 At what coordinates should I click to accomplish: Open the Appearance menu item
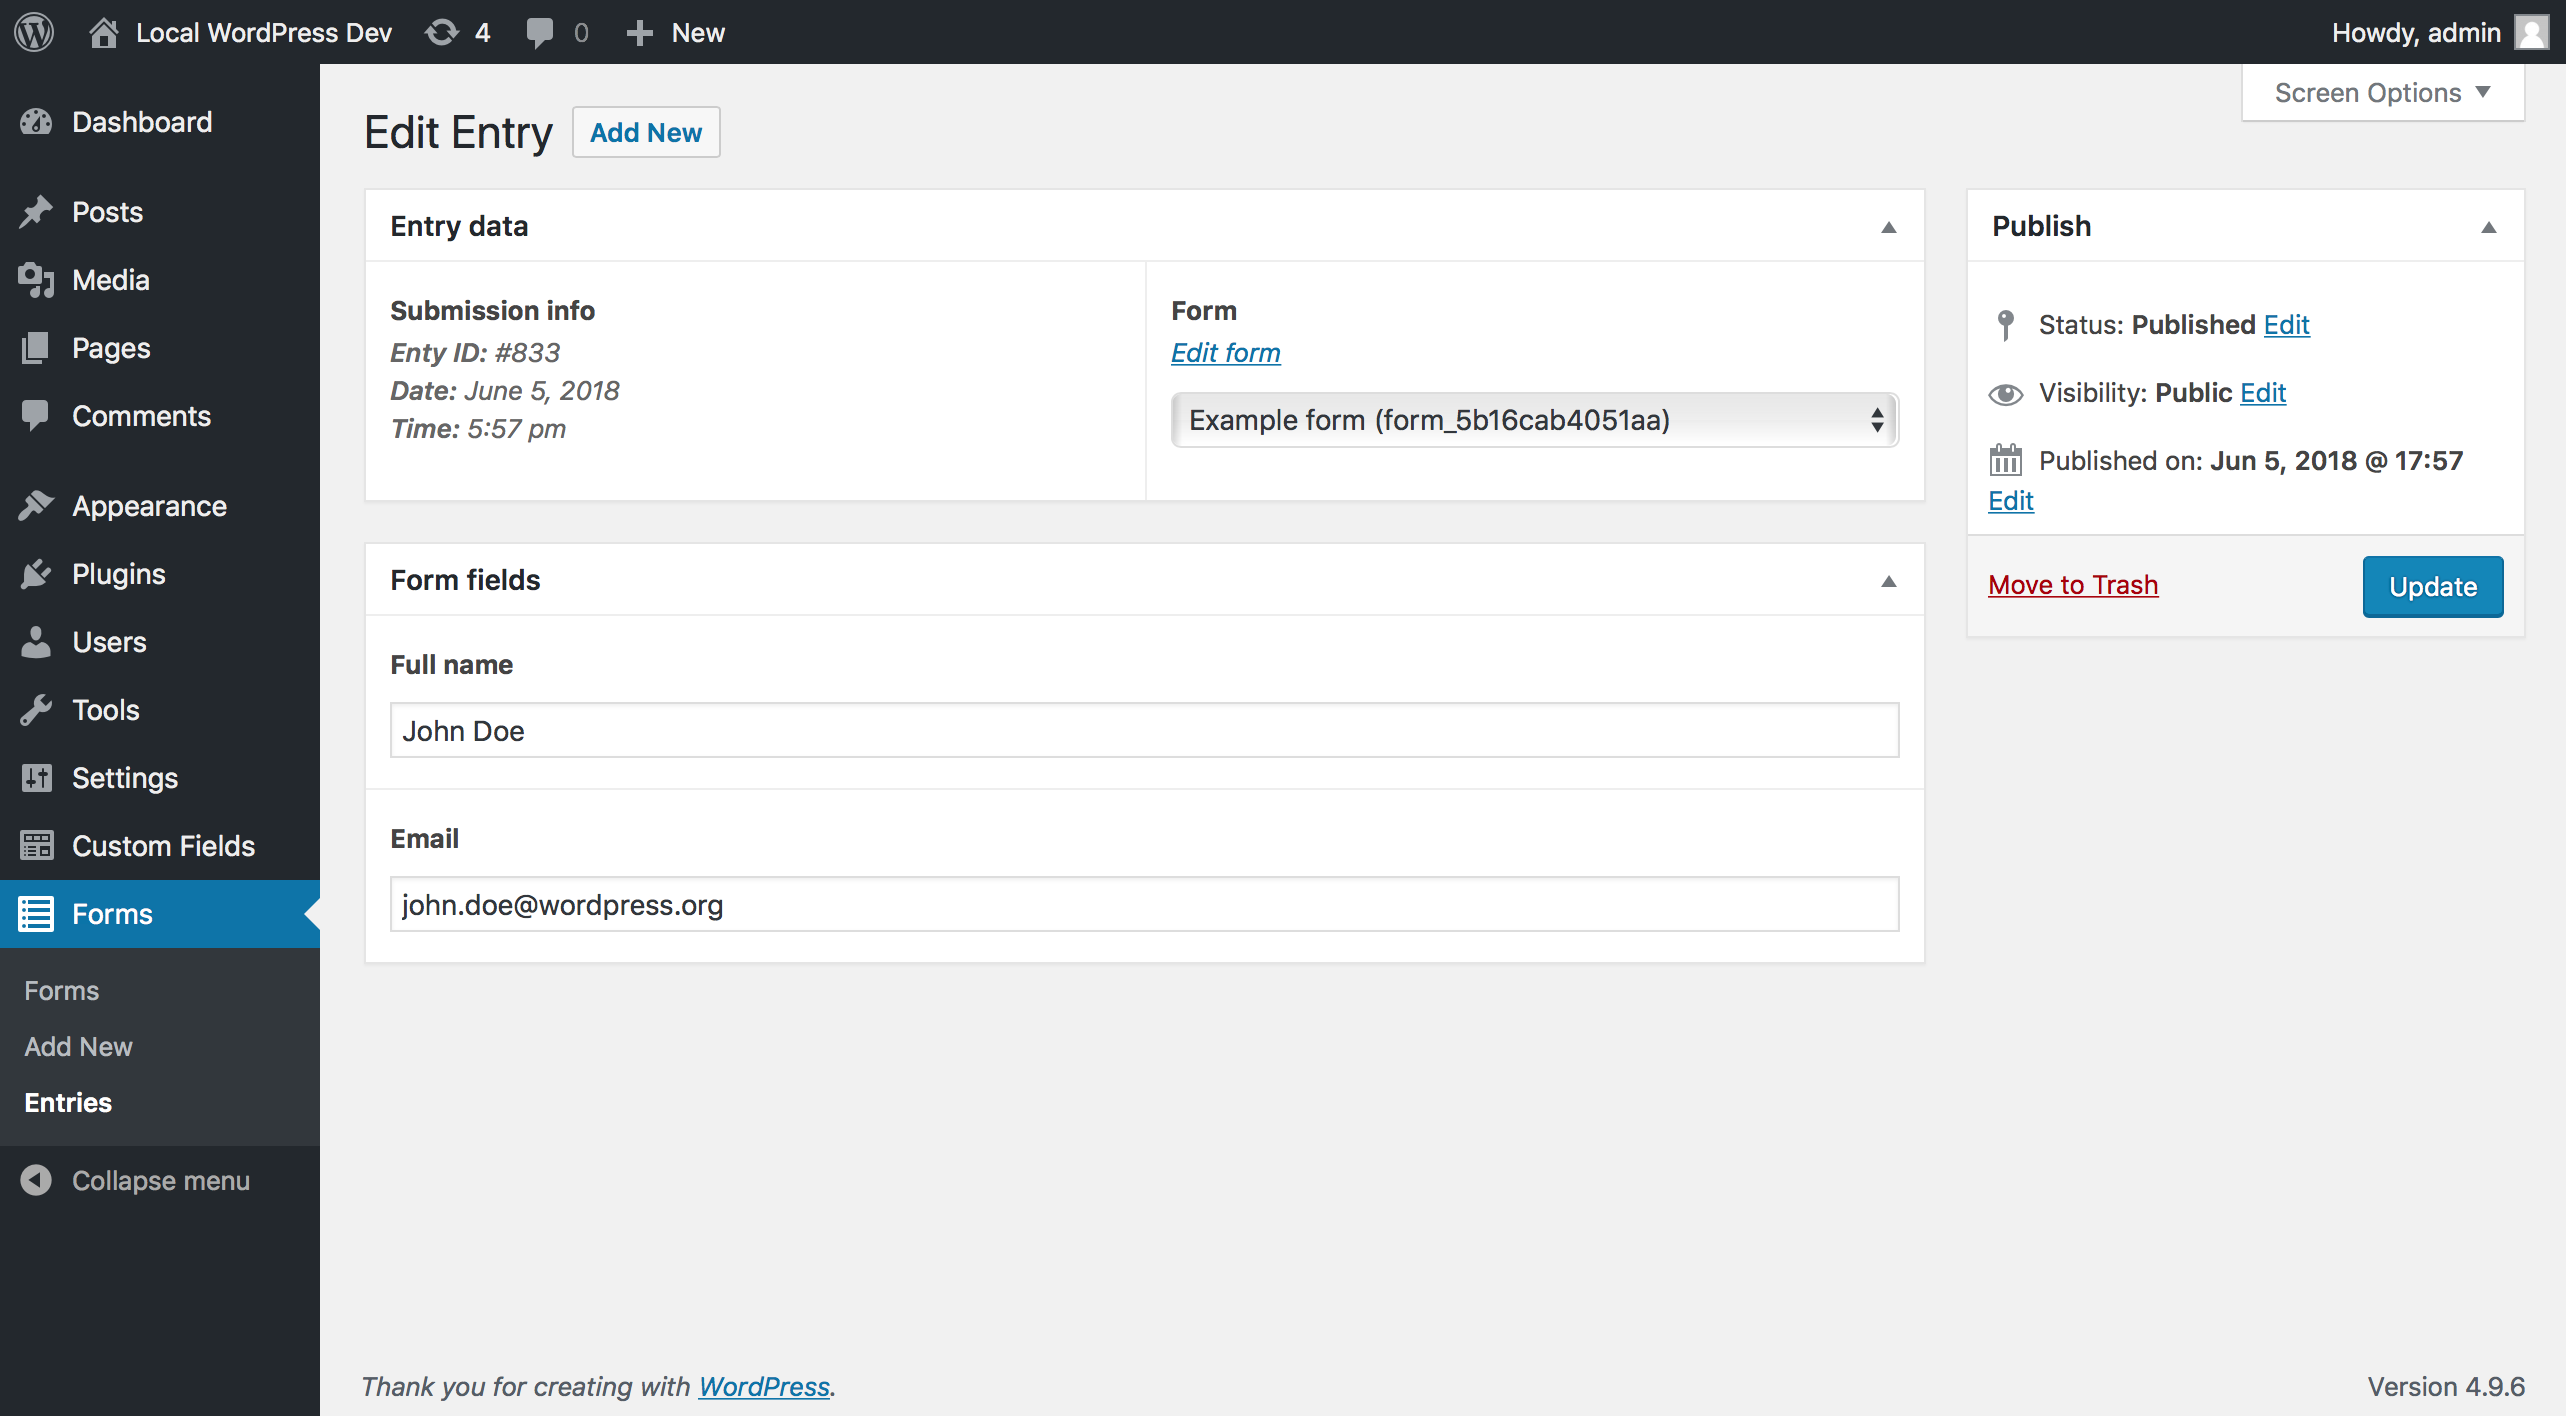[149, 506]
